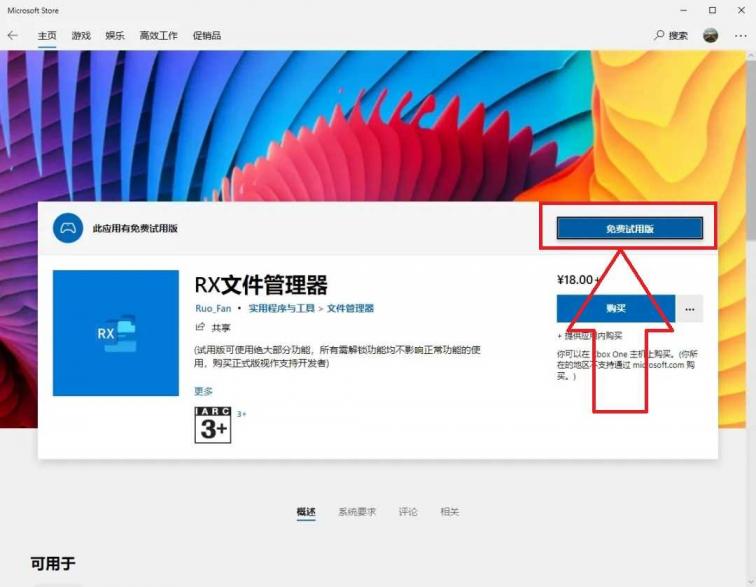Click the 搜索 search button
Viewport: 756px width, 587px height.
671,35
